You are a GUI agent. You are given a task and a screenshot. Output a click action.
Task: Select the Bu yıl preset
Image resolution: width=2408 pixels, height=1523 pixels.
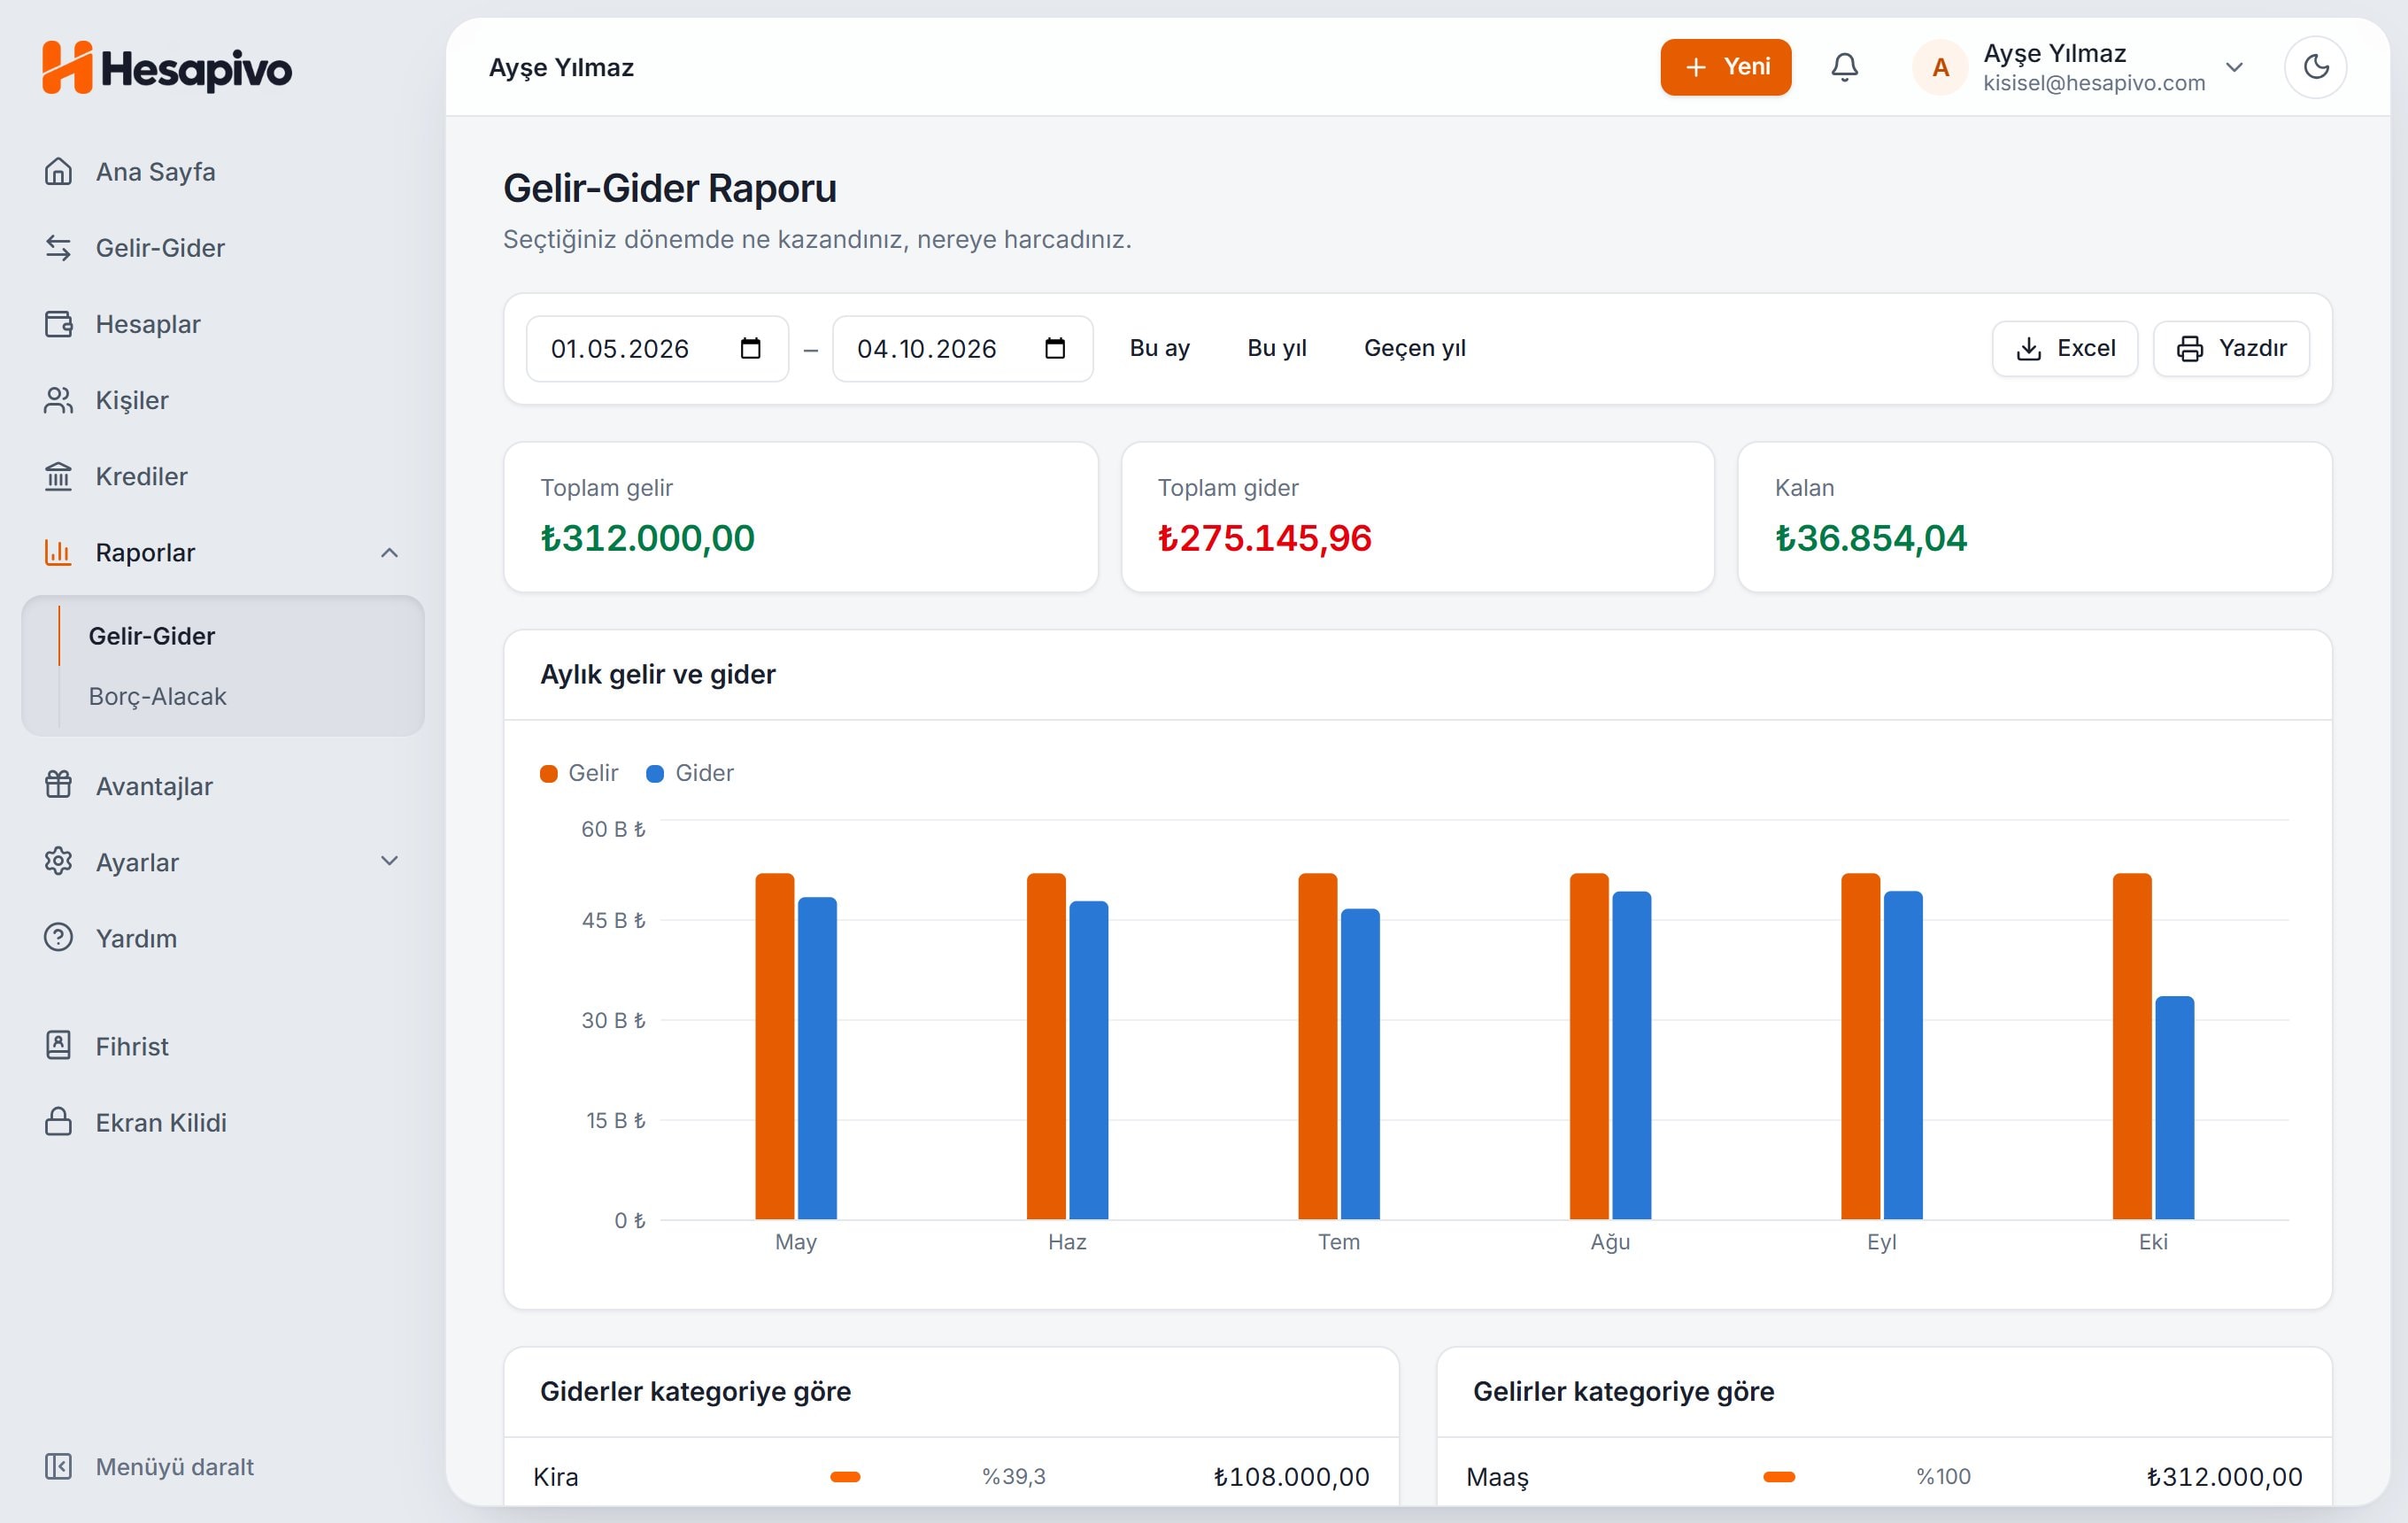1276,348
